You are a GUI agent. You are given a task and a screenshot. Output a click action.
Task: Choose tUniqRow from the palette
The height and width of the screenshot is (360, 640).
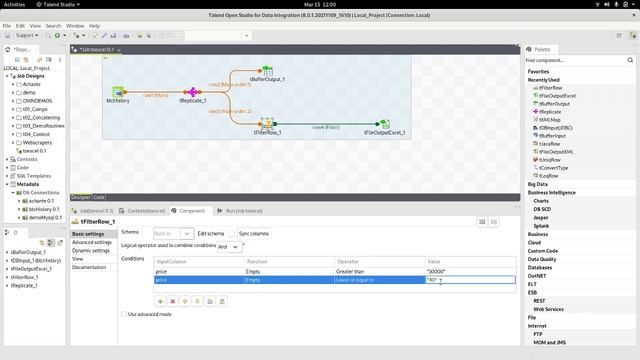coord(549,160)
